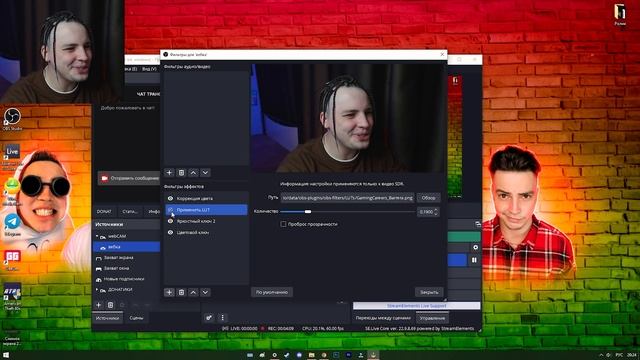This screenshot has width=640, height=360.
Task: Expand the ДОНАТИКИ group in sources
Action: click(x=97, y=289)
